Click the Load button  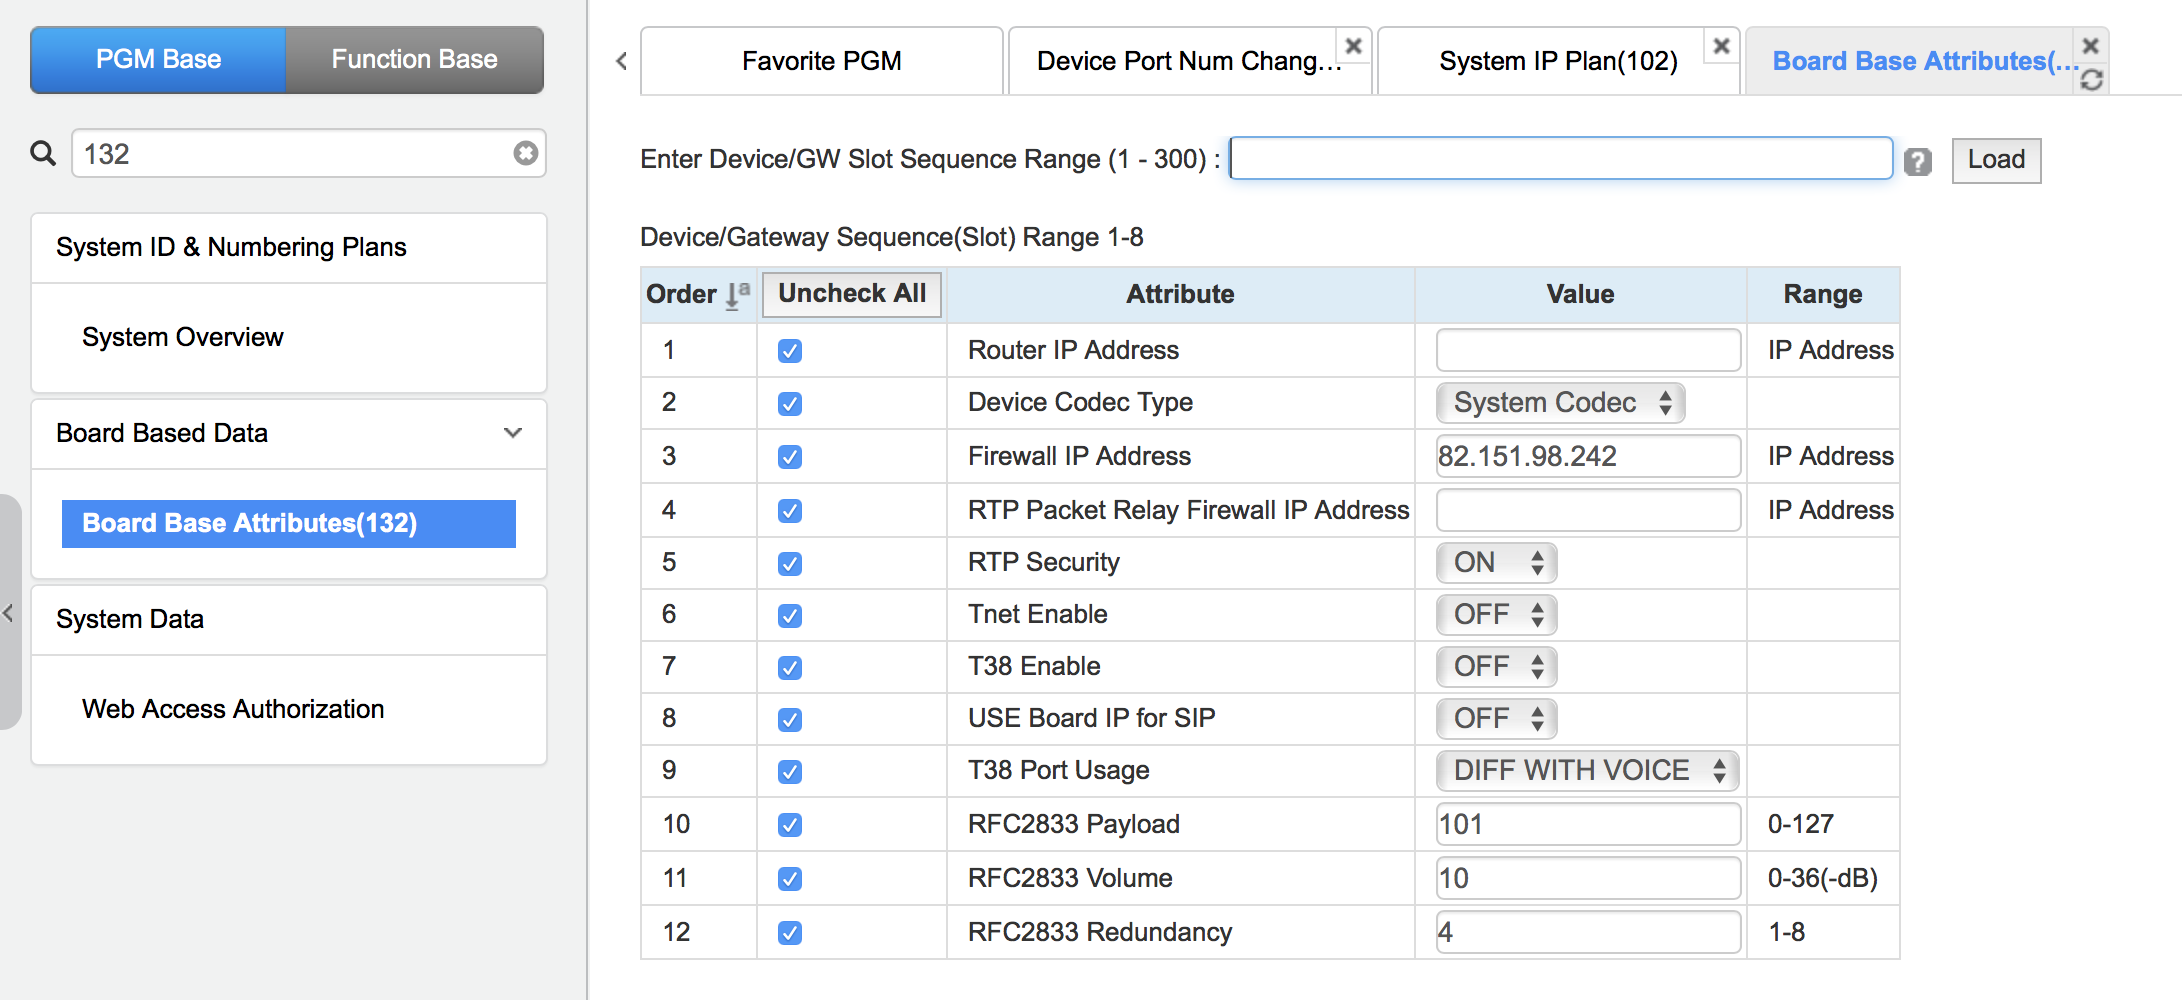(1995, 160)
